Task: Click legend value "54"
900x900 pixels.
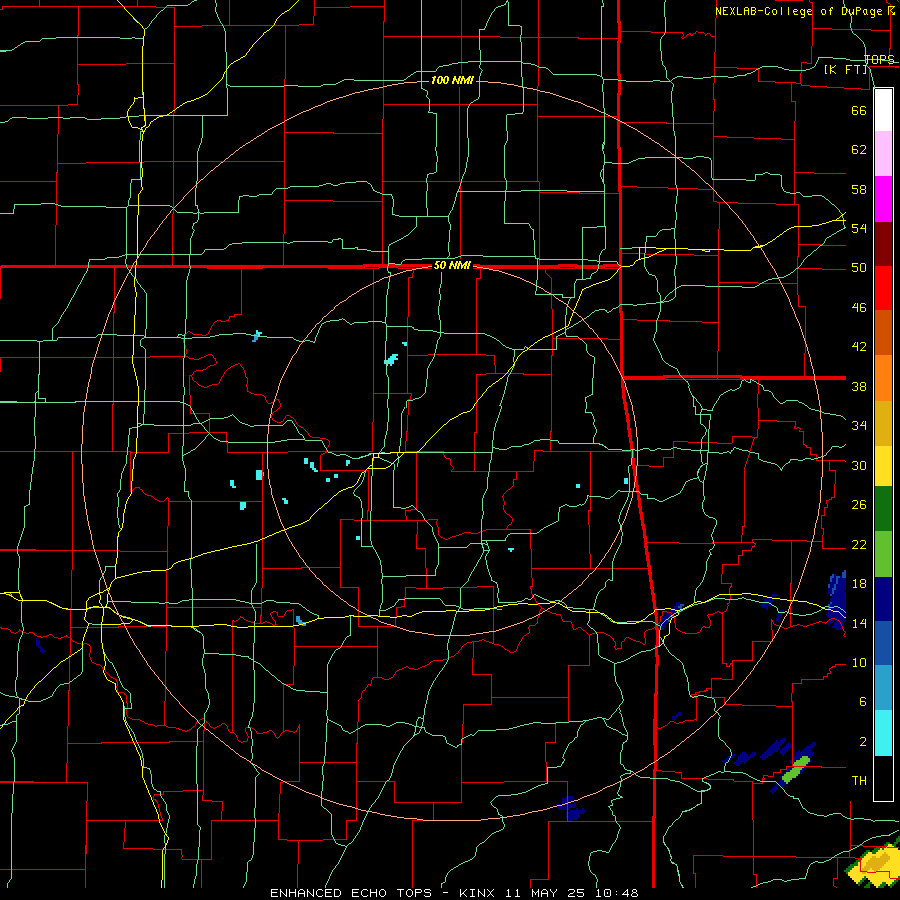Action: tap(859, 228)
